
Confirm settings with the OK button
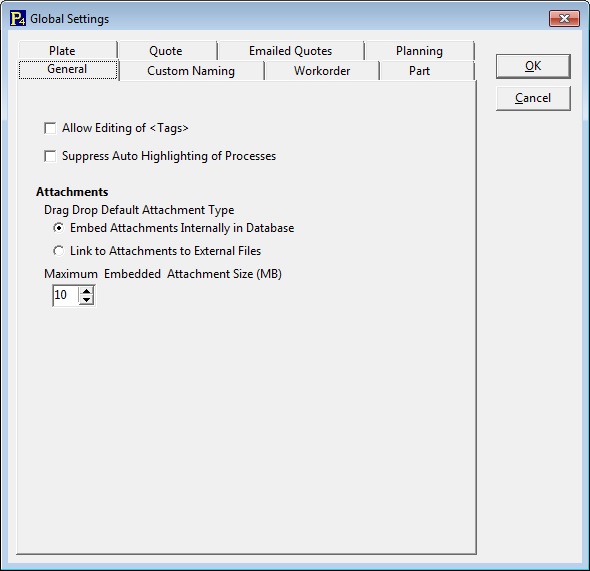coord(533,66)
